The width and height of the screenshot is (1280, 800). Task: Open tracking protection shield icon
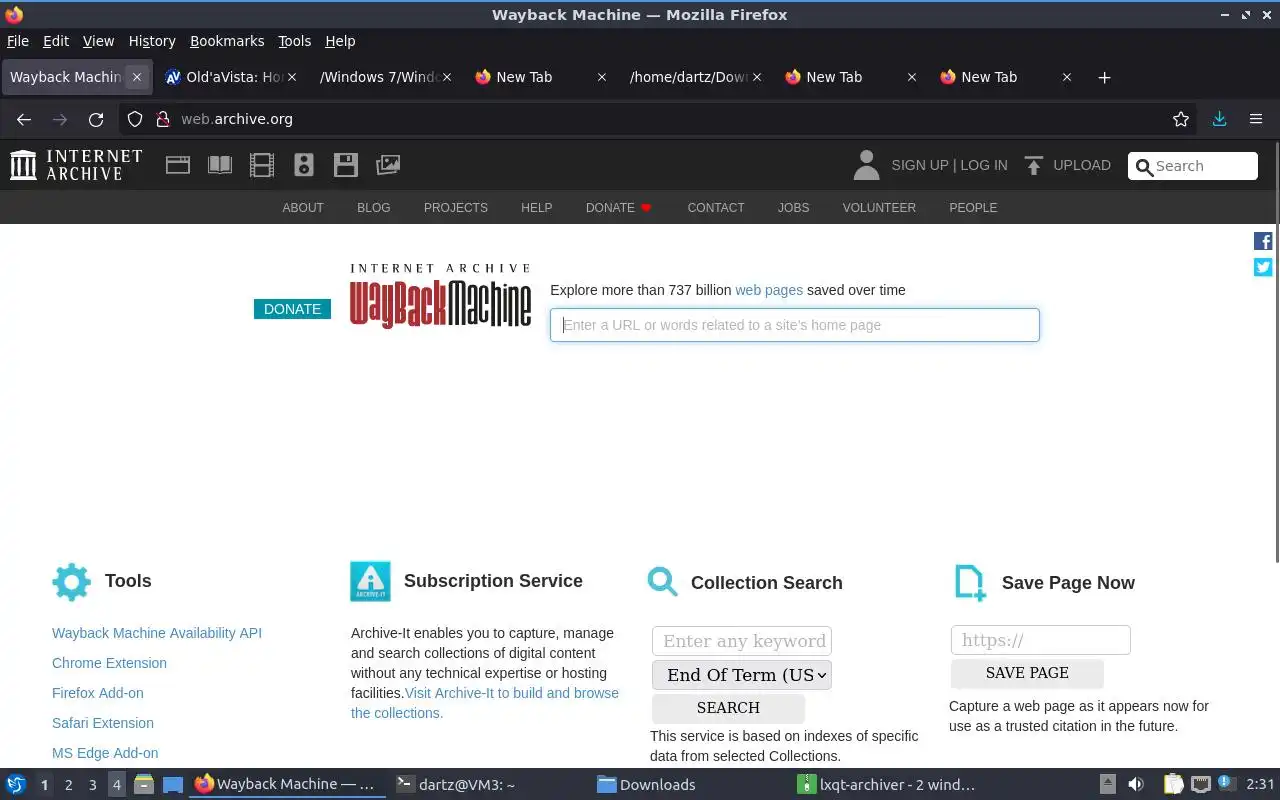coord(135,119)
